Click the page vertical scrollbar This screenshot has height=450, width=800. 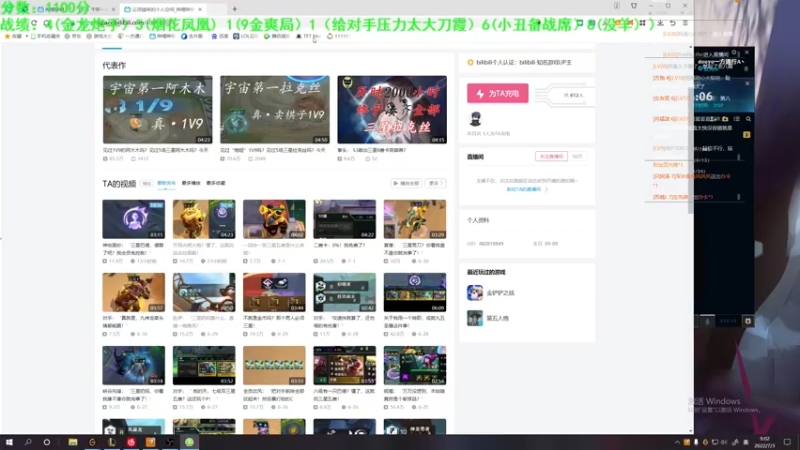(x=691, y=153)
